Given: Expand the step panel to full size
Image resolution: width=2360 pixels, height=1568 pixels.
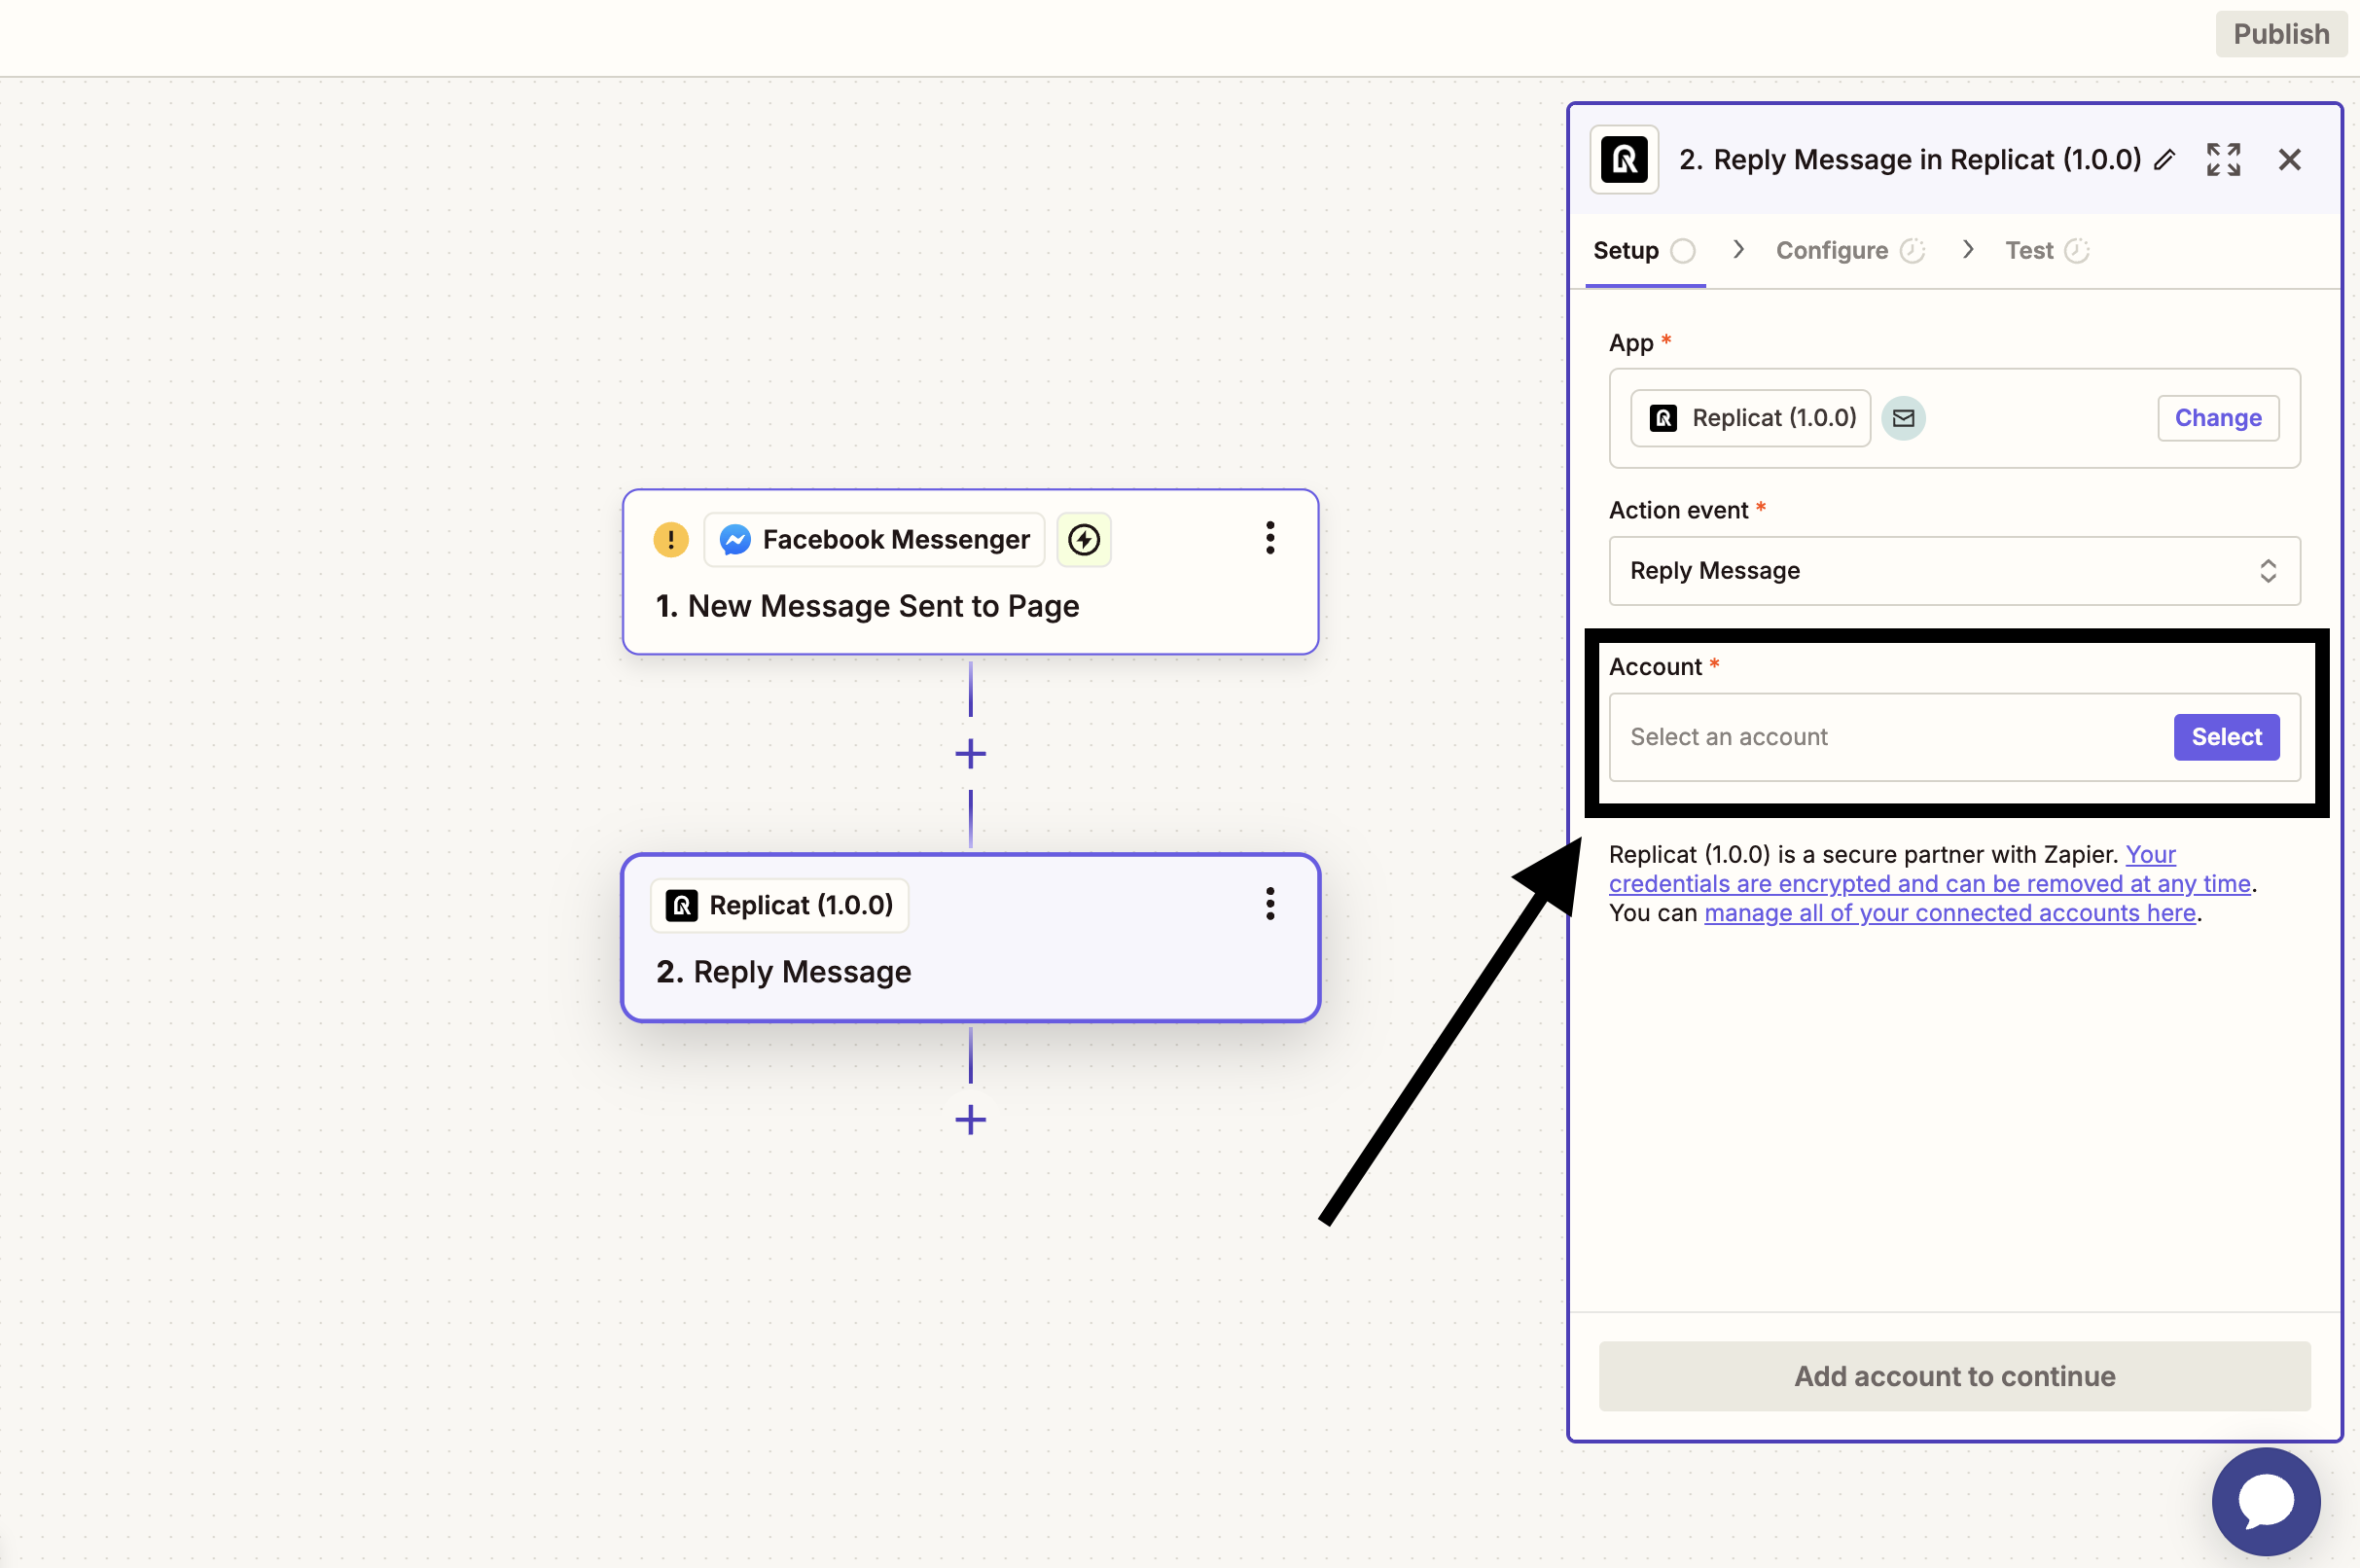Looking at the screenshot, I should (x=2223, y=160).
